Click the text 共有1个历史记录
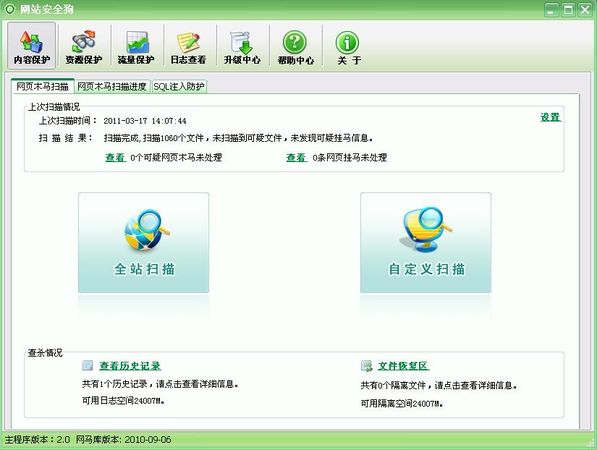 (114, 384)
